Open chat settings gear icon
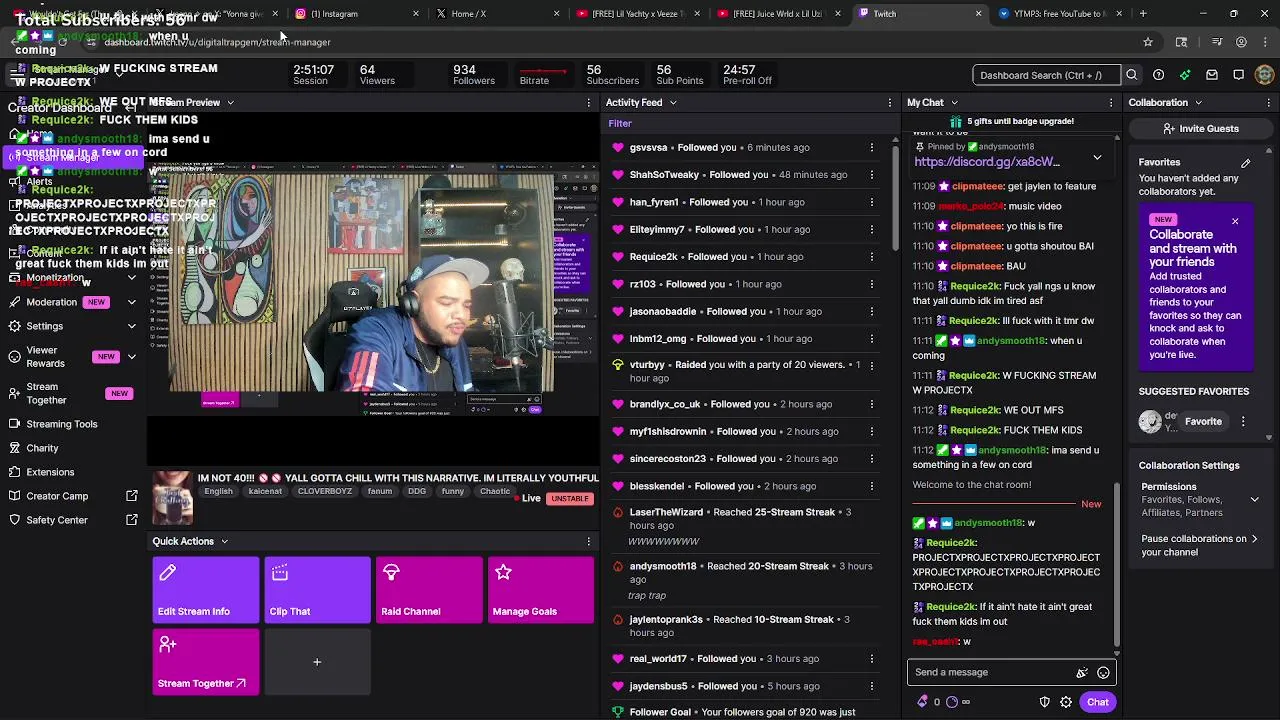The height and width of the screenshot is (720, 1280). [1066, 702]
